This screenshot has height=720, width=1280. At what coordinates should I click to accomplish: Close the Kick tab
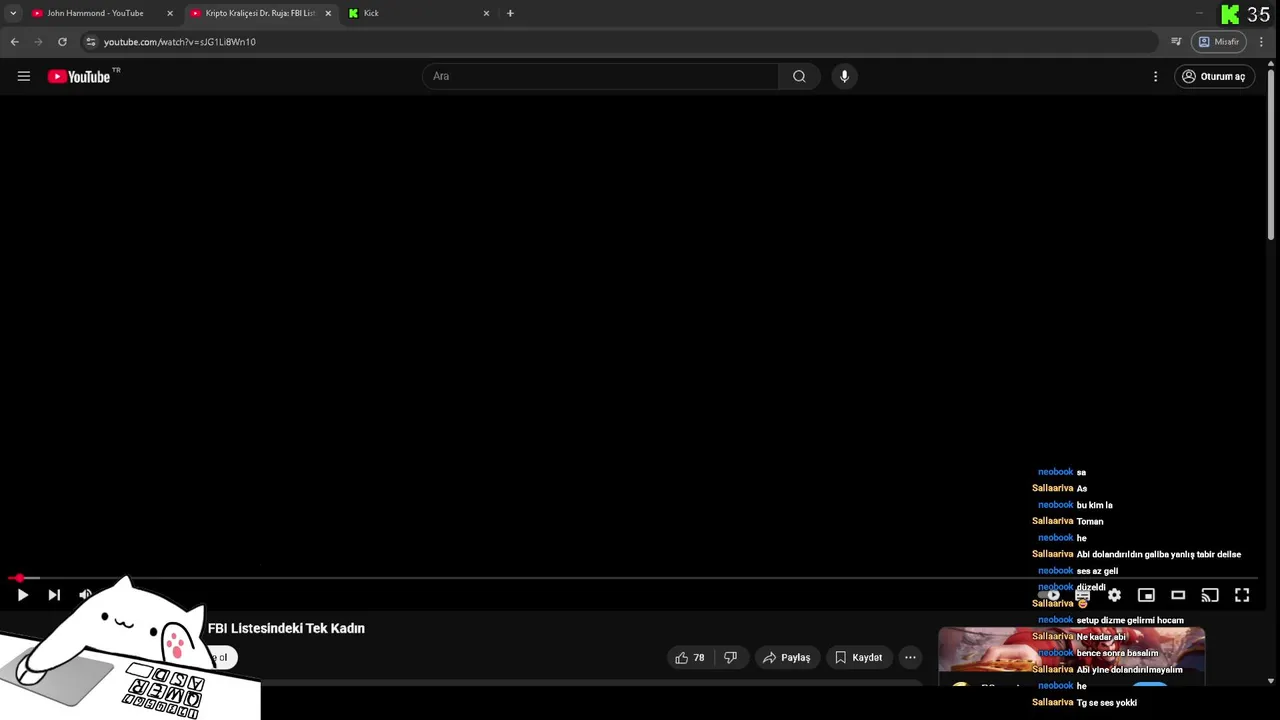click(x=487, y=13)
